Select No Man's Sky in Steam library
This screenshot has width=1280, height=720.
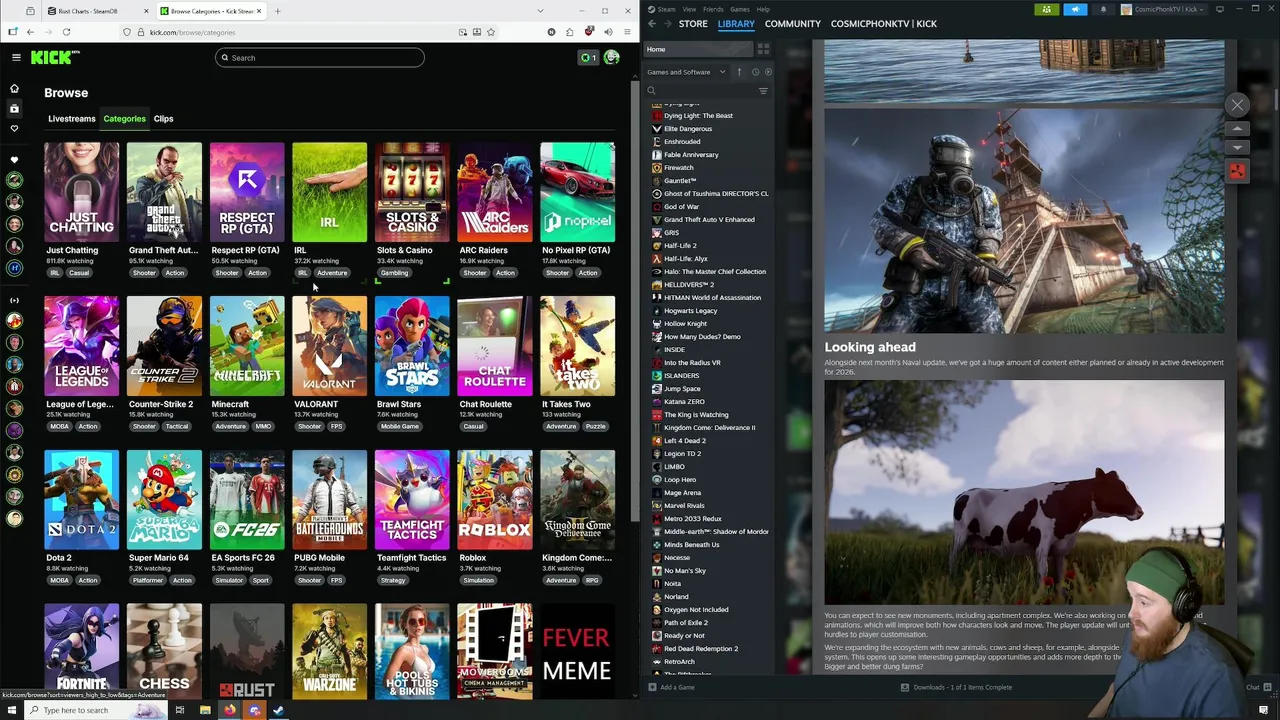coord(685,571)
